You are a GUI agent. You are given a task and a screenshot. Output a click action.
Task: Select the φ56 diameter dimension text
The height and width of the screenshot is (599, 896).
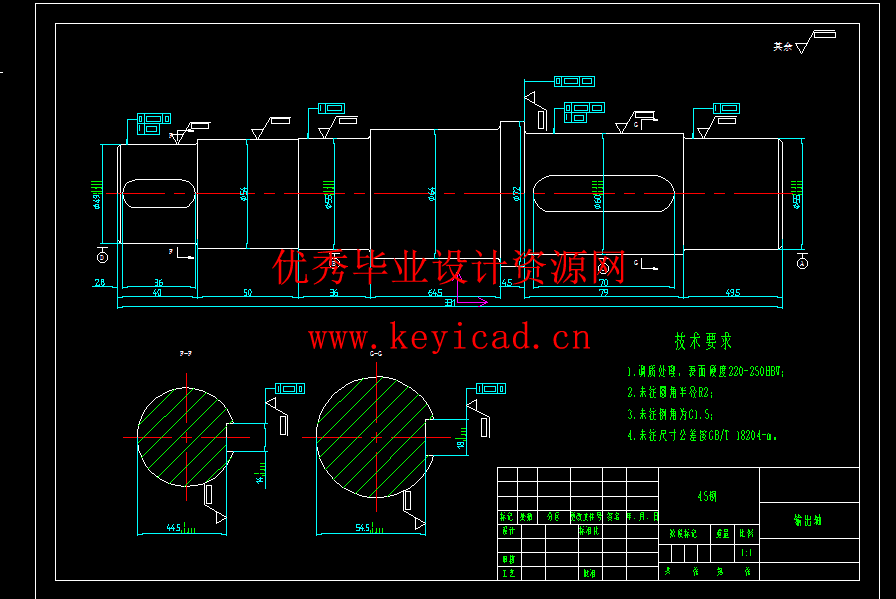click(x=244, y=193)
